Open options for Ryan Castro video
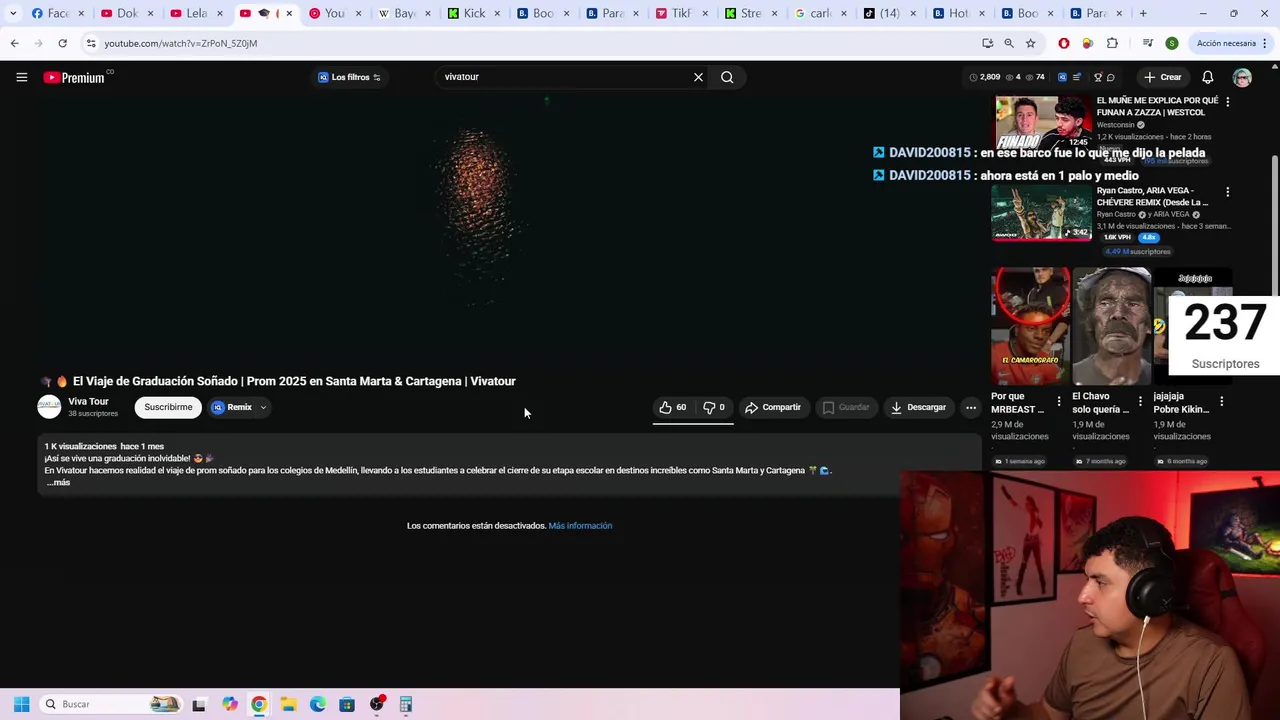This screenshot has height=720, width=1280. point(1228,191)
